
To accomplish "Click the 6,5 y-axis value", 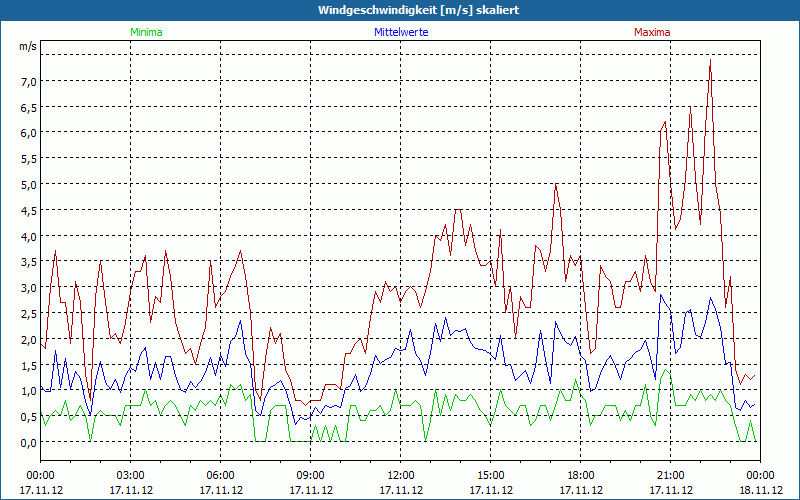I will (x=28, y=107).
